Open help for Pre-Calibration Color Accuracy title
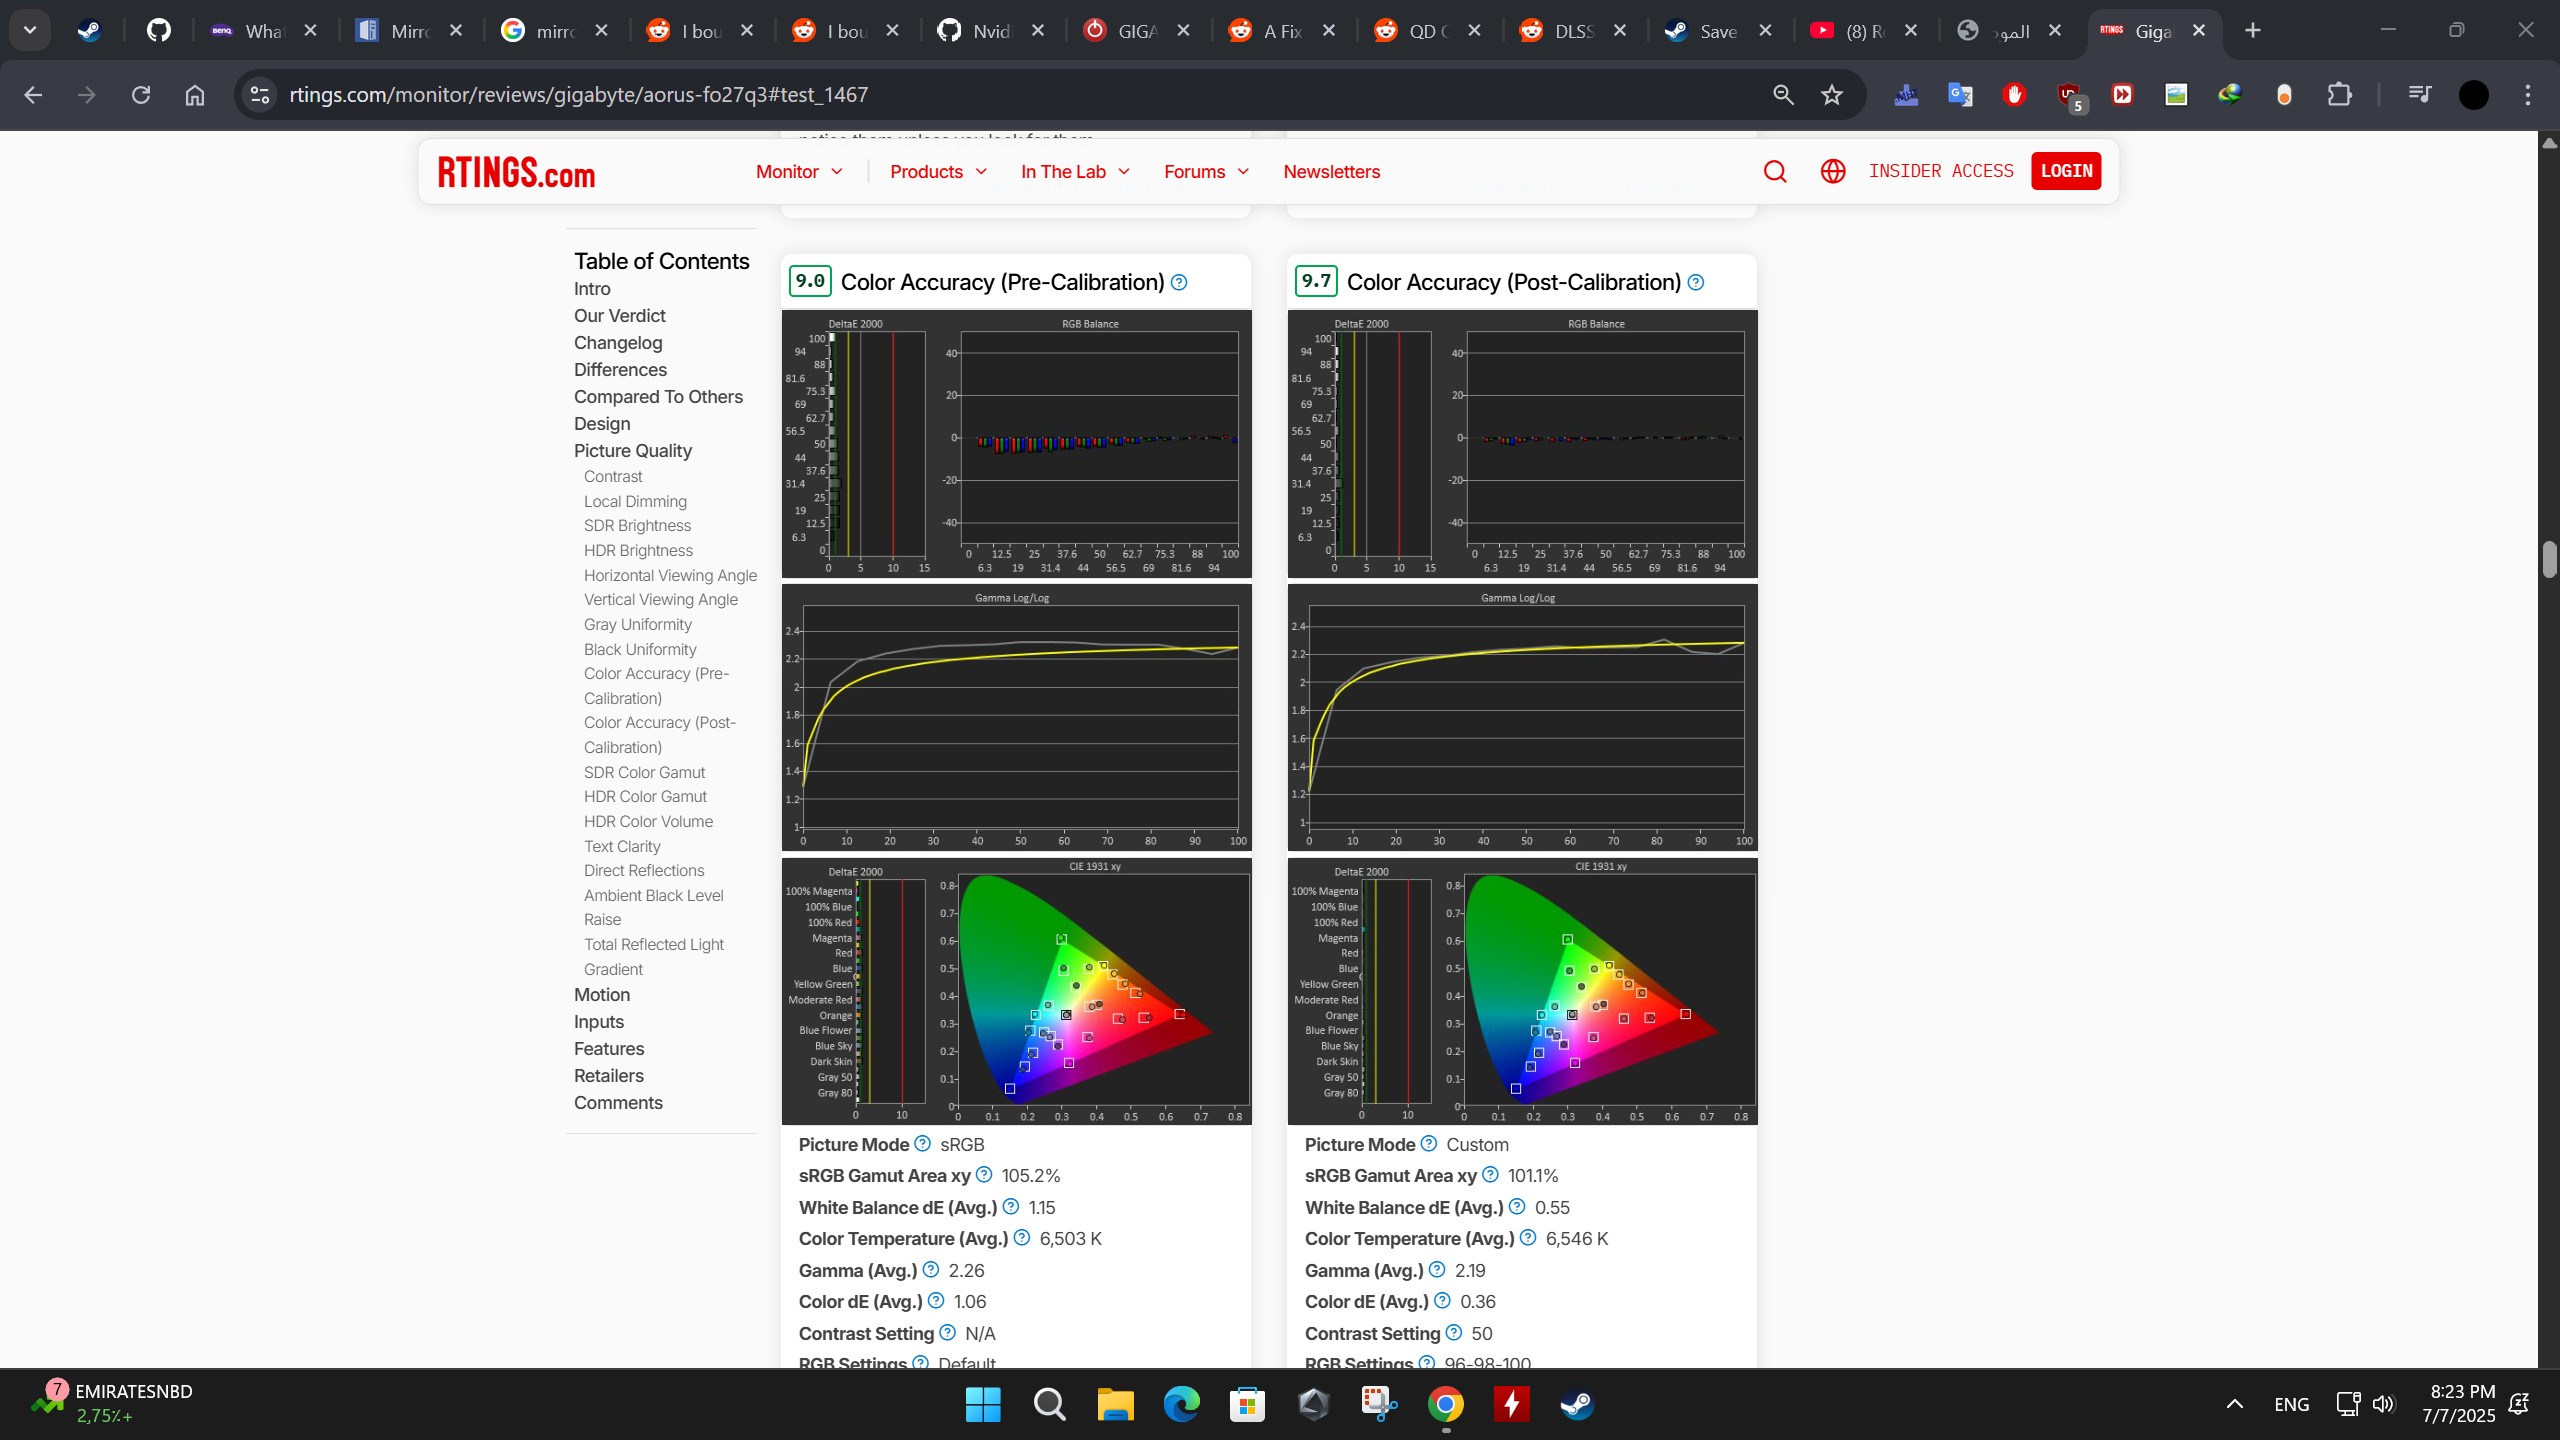This screenshot has width=2560, height=1440. click(x=1179, y=283)
